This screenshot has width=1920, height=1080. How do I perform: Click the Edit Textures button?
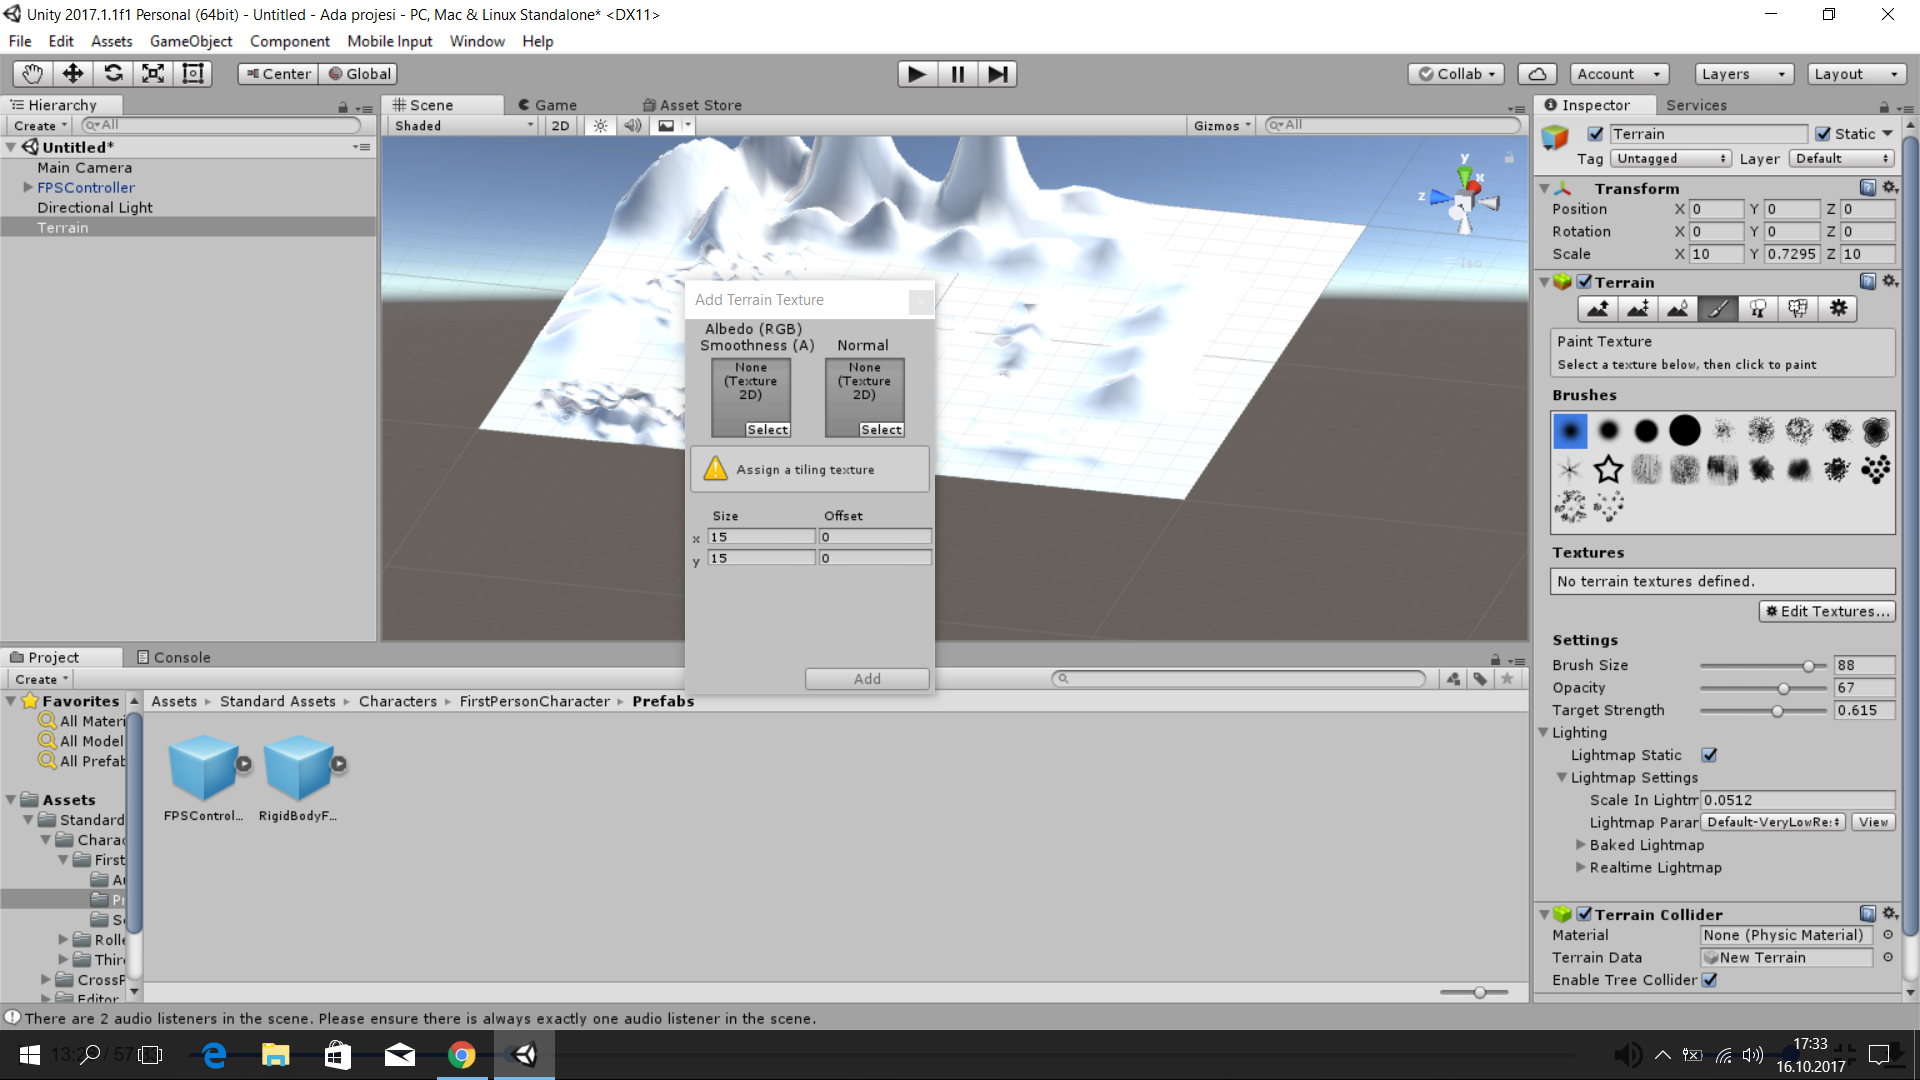pos(1826,611)
